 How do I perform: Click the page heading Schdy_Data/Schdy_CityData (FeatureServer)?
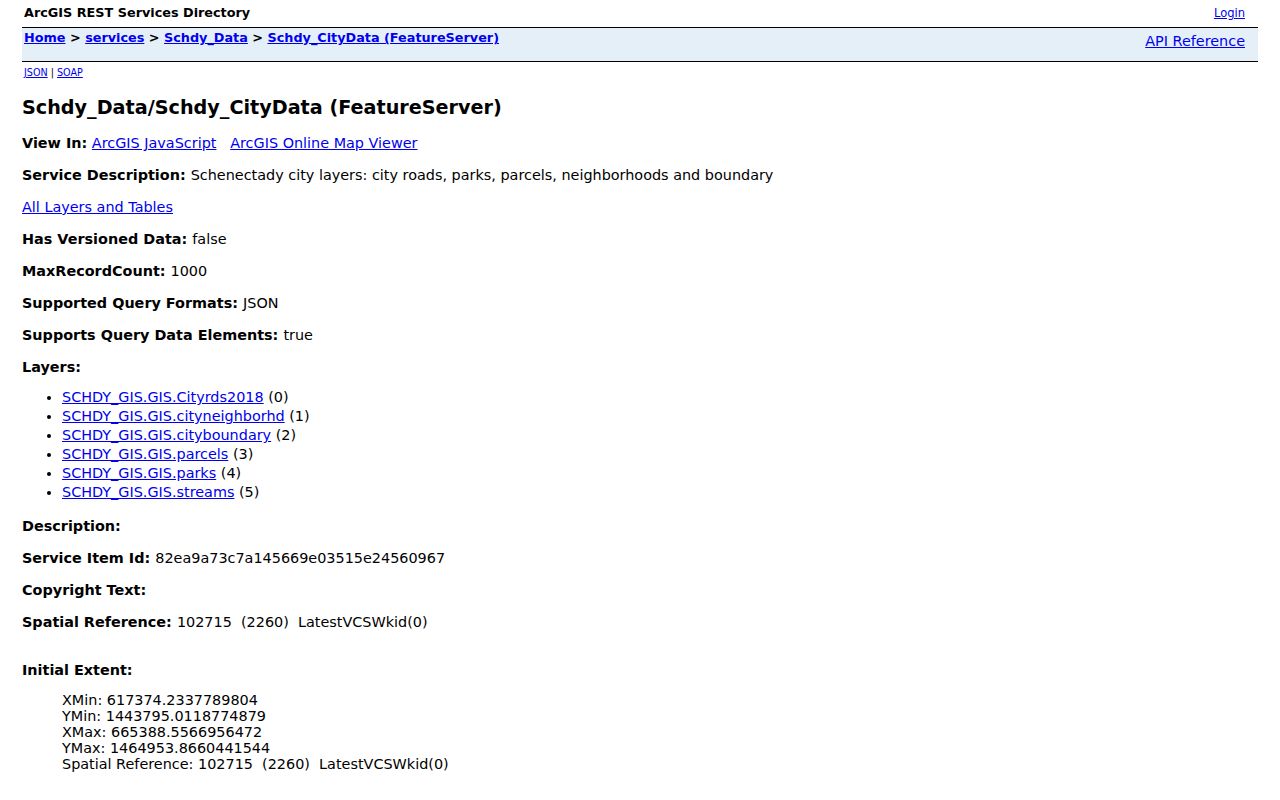click(x=262, y=107)
